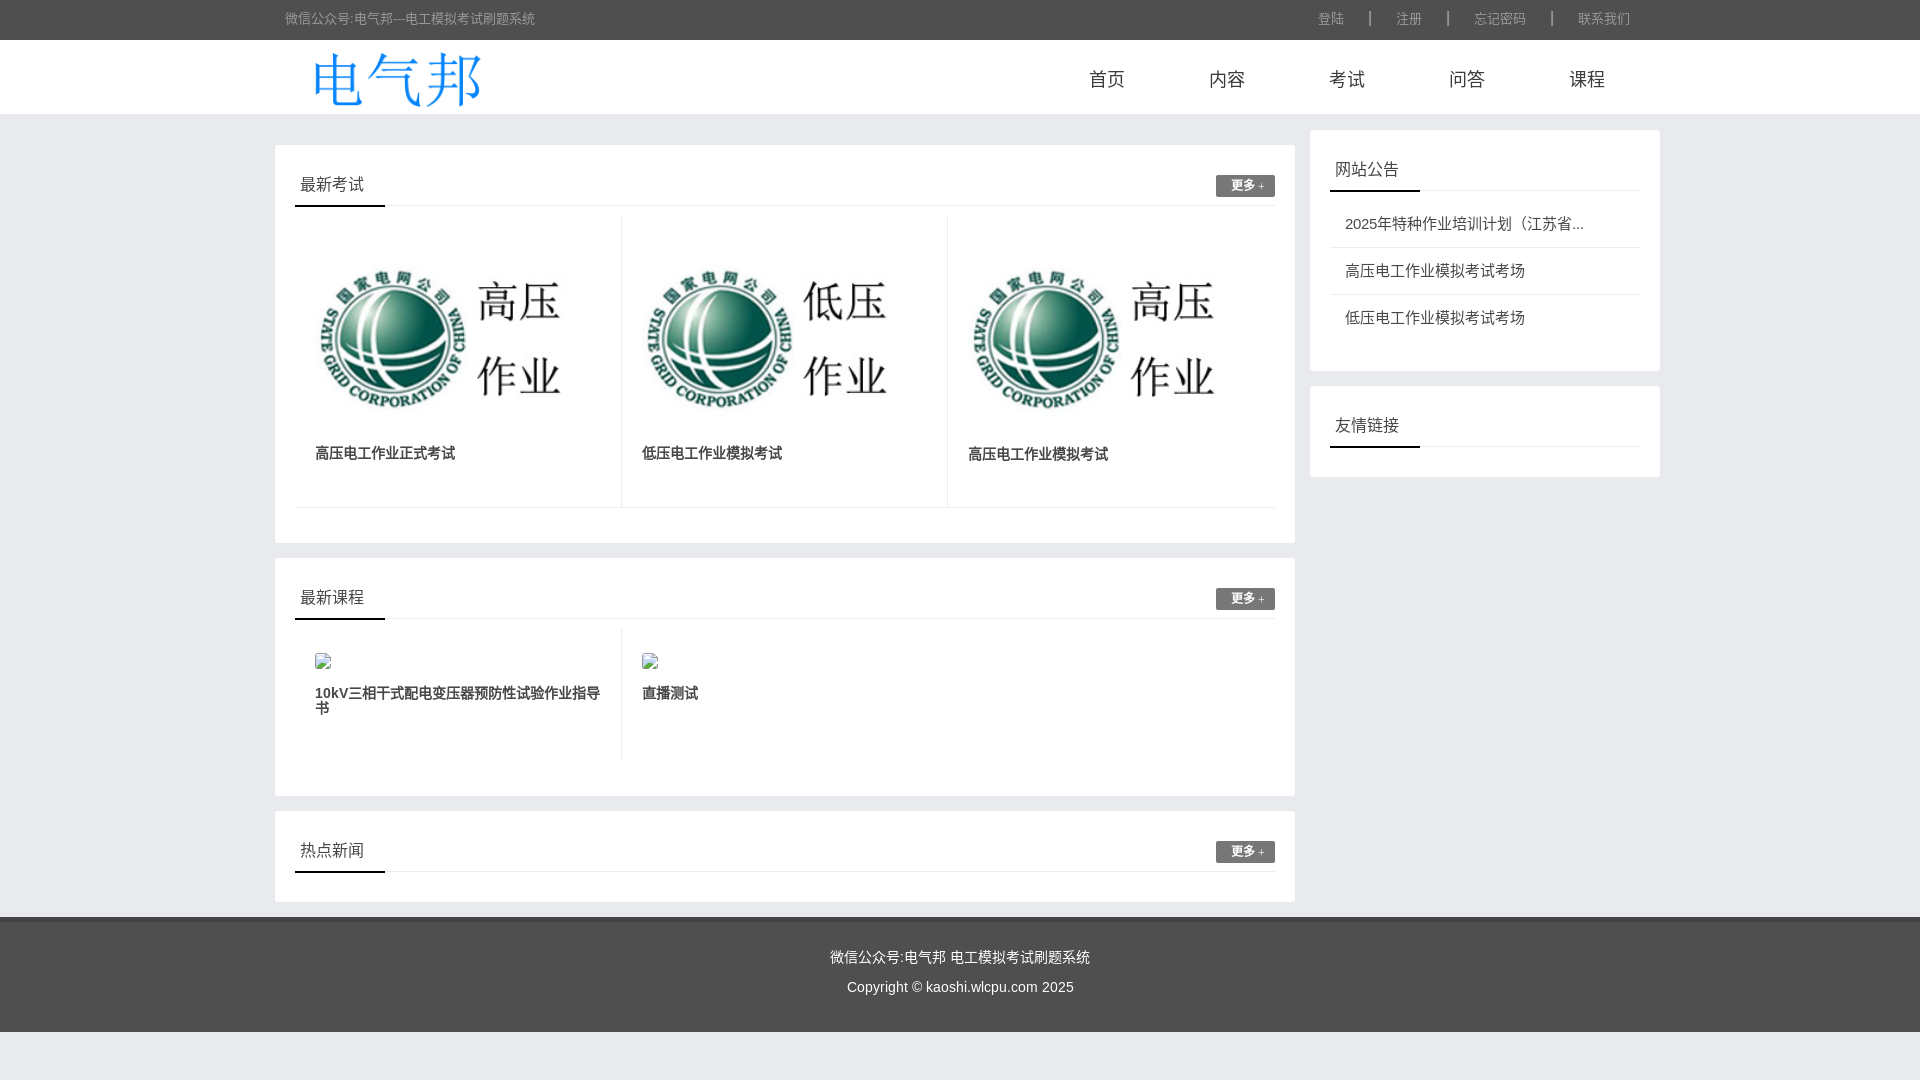Click 更多 button in 最新考试 section
The width and height of the screenshot is (1920, 1080).
[x=1245, y=186]
